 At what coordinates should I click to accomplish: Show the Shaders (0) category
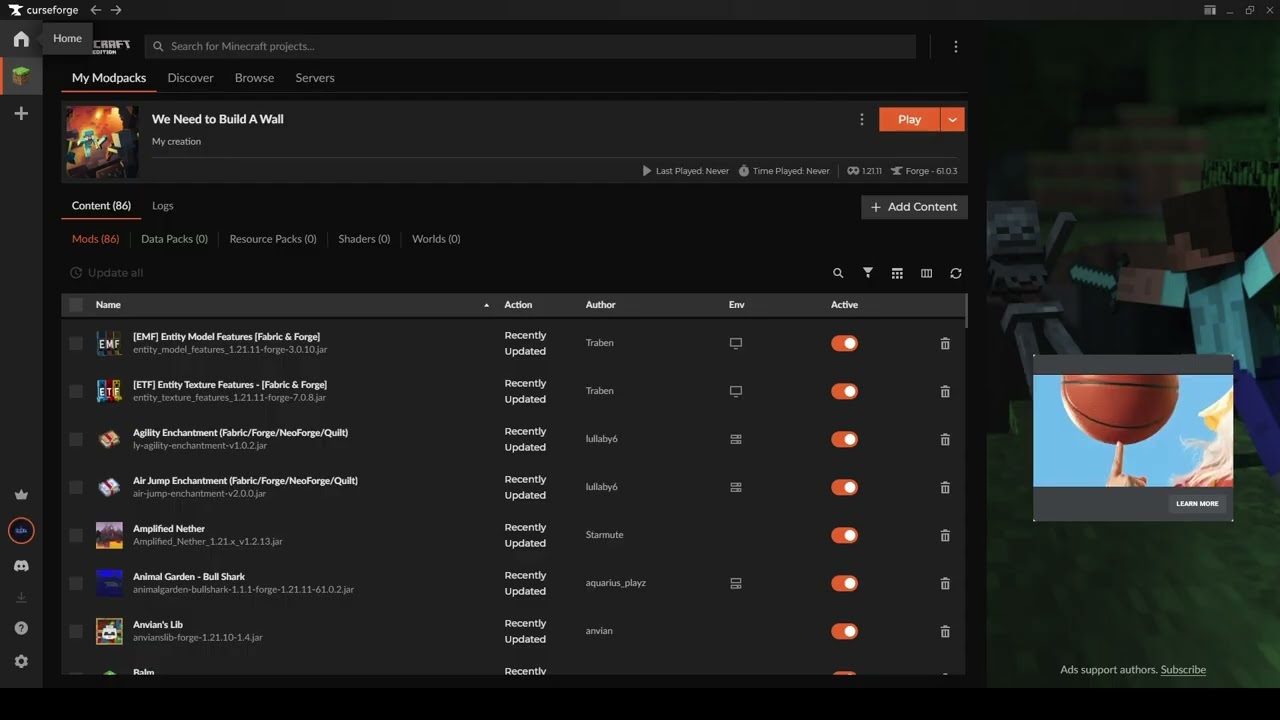(x=364, y=239)
